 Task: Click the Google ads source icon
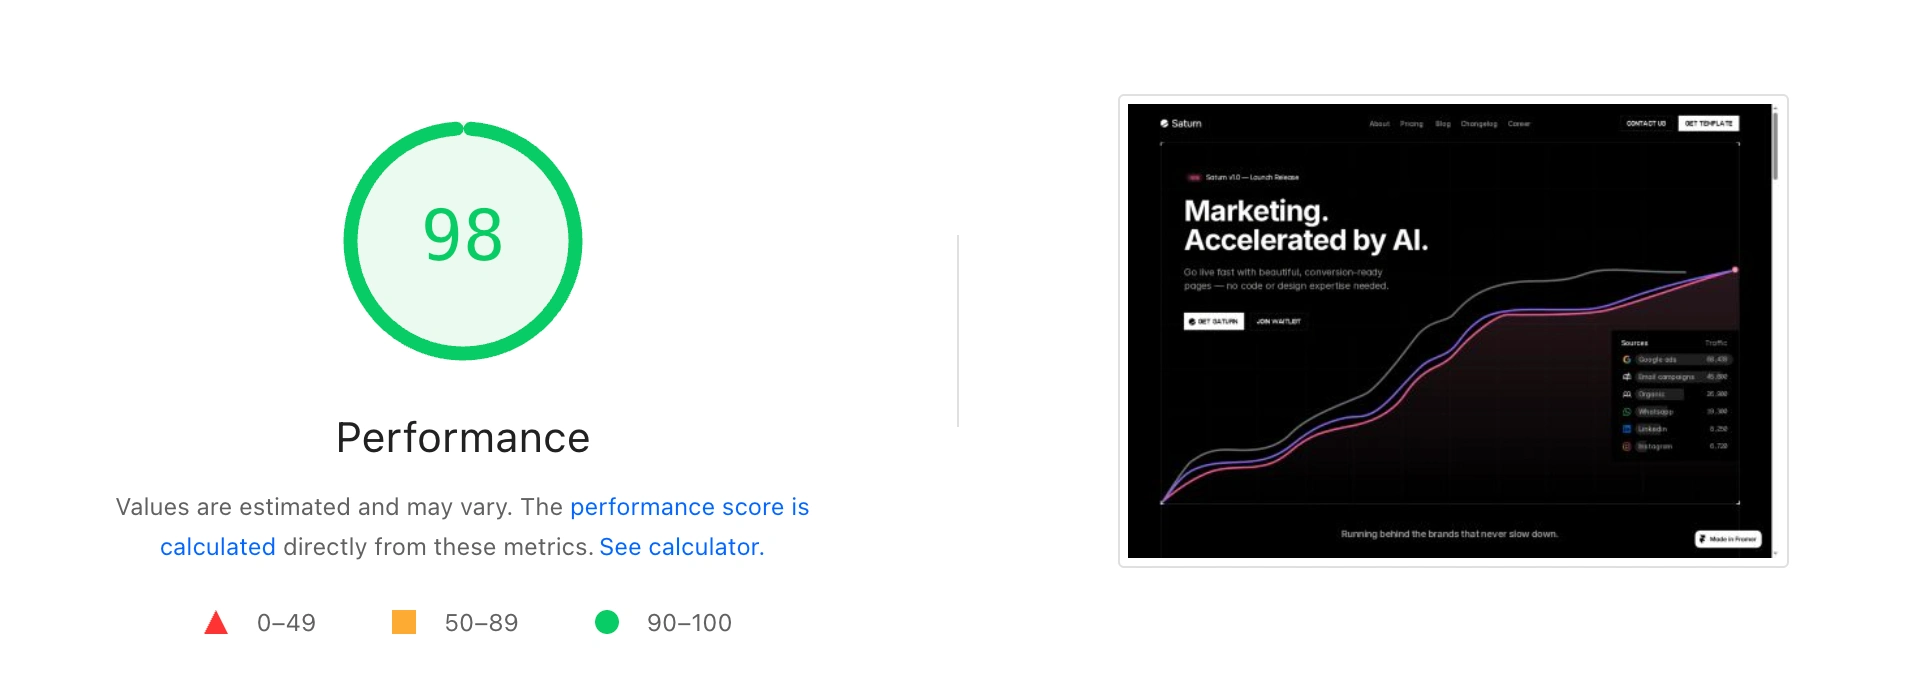point(1627,360)
